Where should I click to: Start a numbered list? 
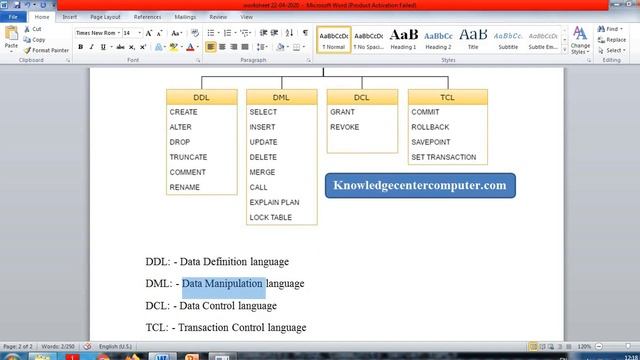[227, 33]
